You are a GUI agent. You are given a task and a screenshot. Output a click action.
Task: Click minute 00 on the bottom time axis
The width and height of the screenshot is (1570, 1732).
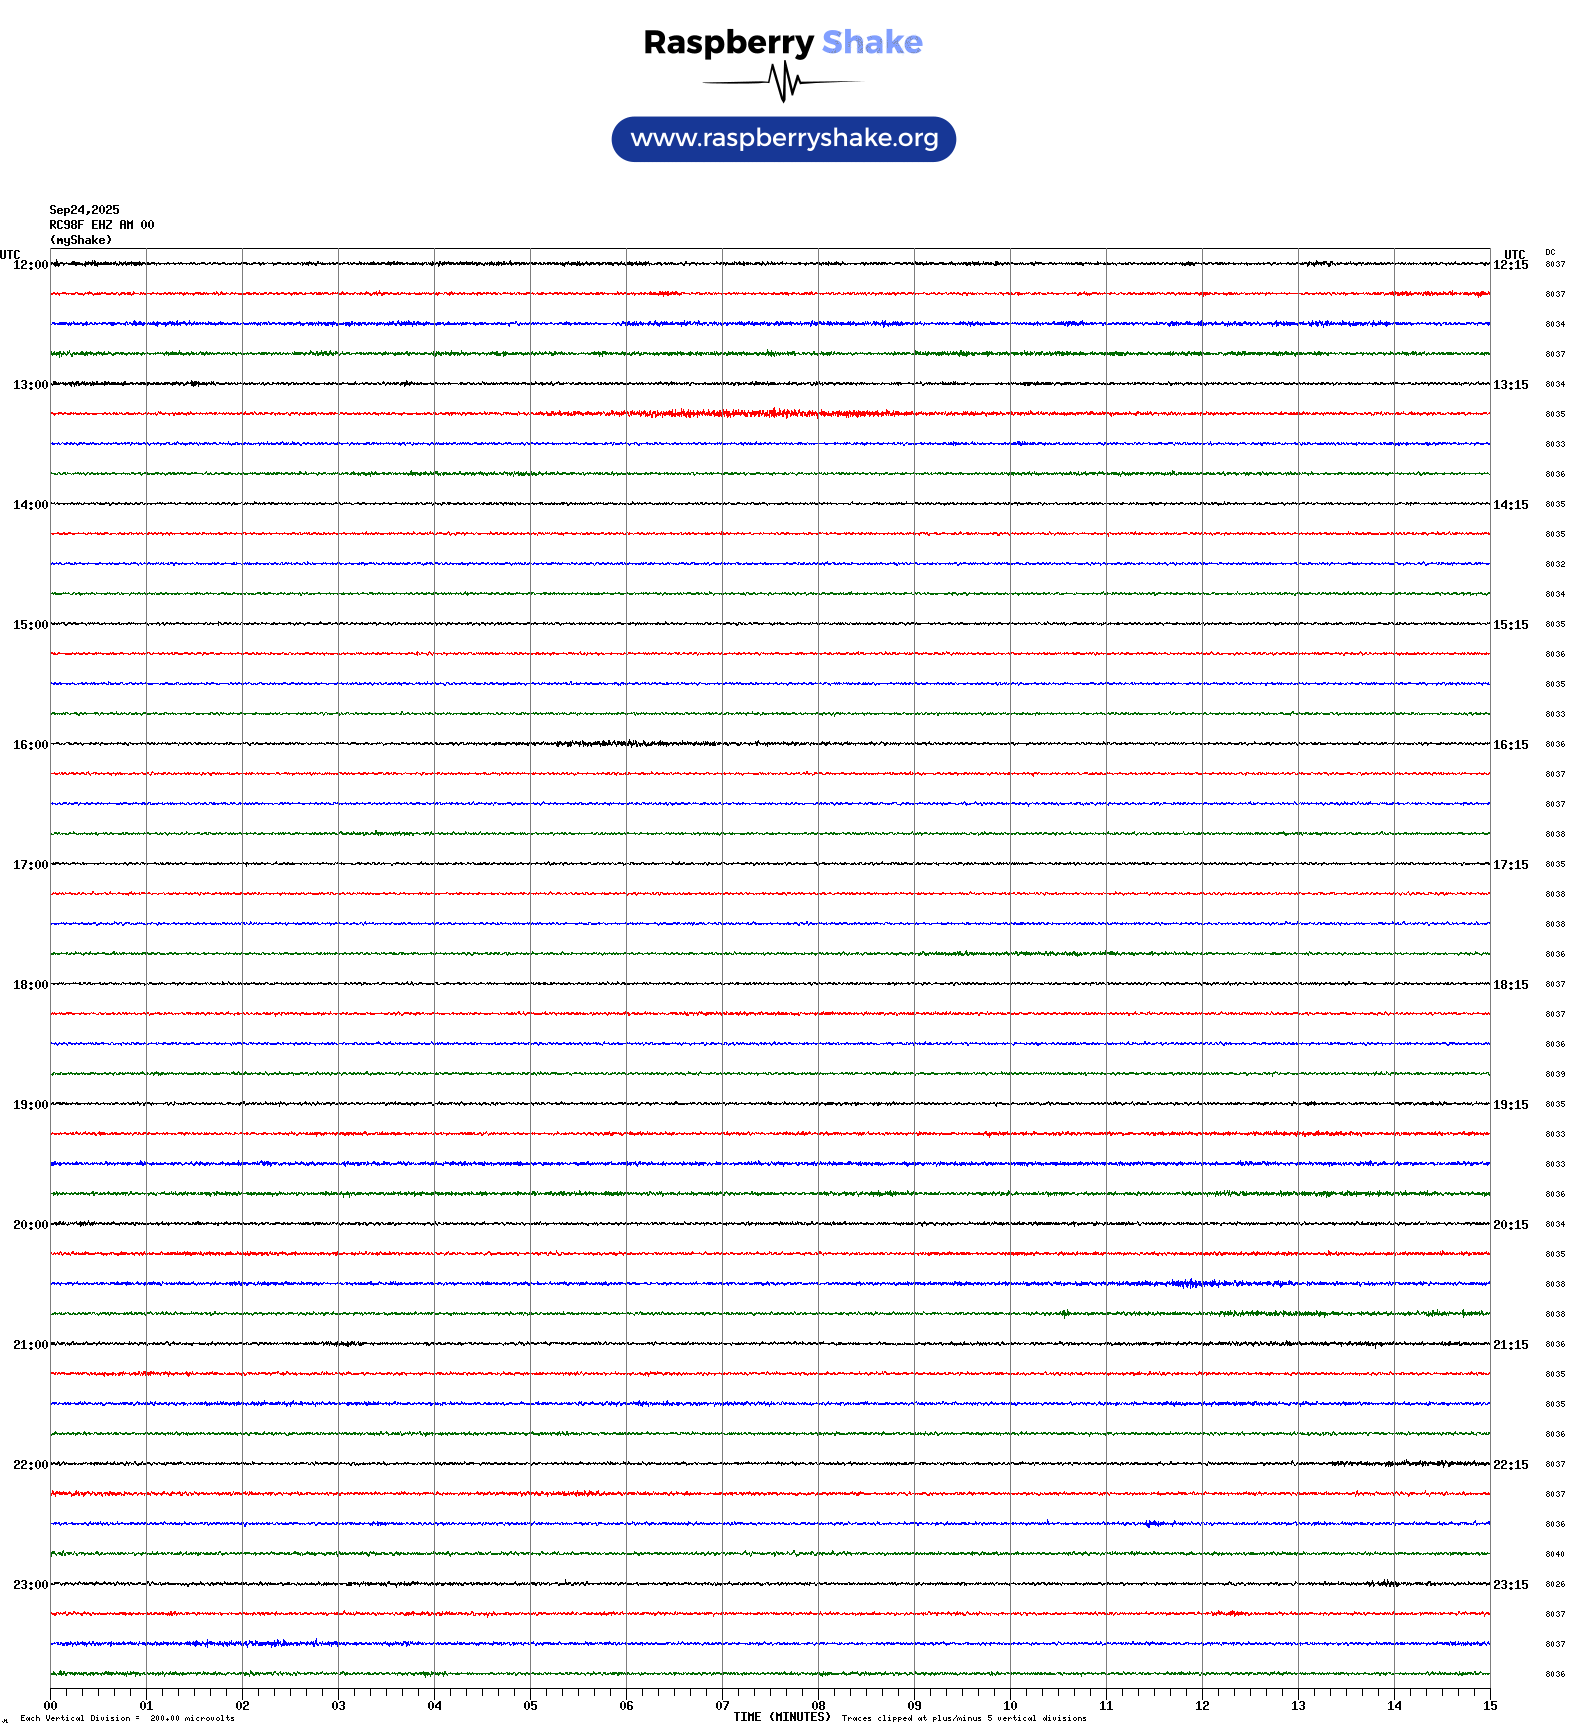tap(51, 1706)
